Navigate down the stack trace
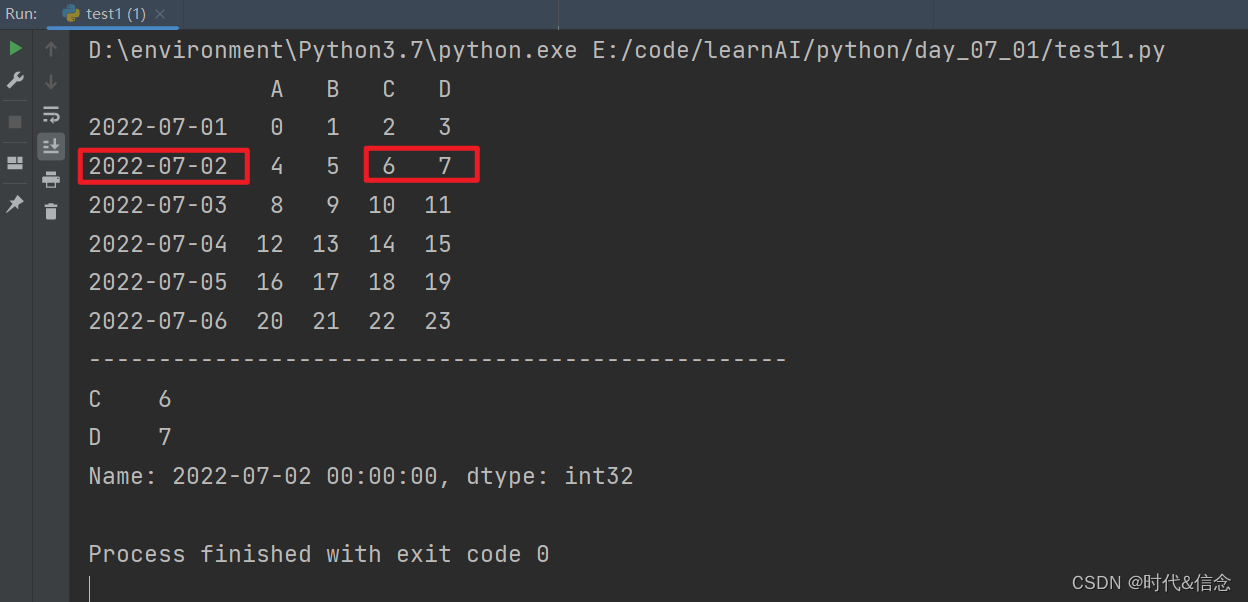Screen dimensions: 1248x602 click(x=50, y=80)
